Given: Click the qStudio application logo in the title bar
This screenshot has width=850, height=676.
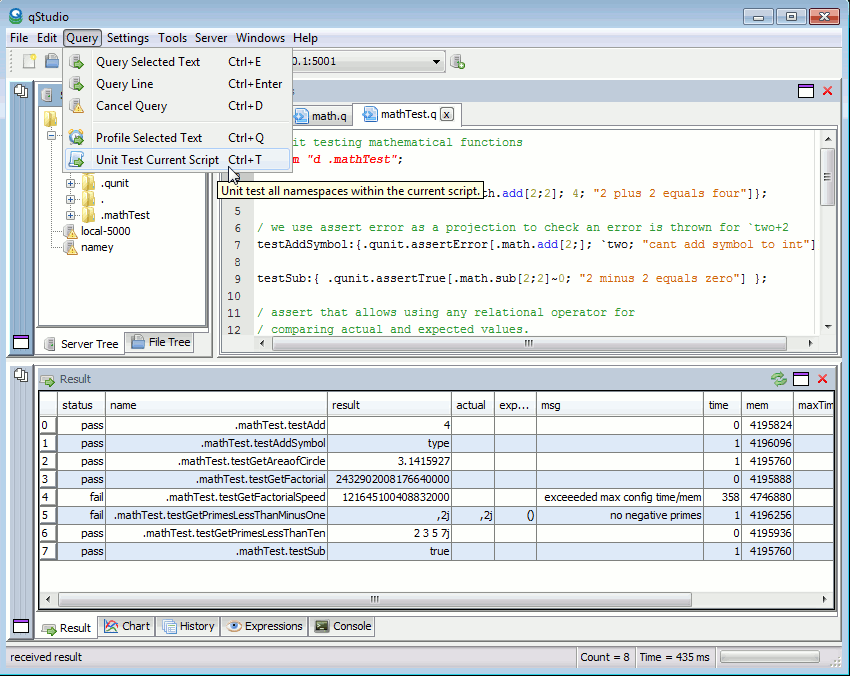Looking at the screenshot, I should pos(16,16).
